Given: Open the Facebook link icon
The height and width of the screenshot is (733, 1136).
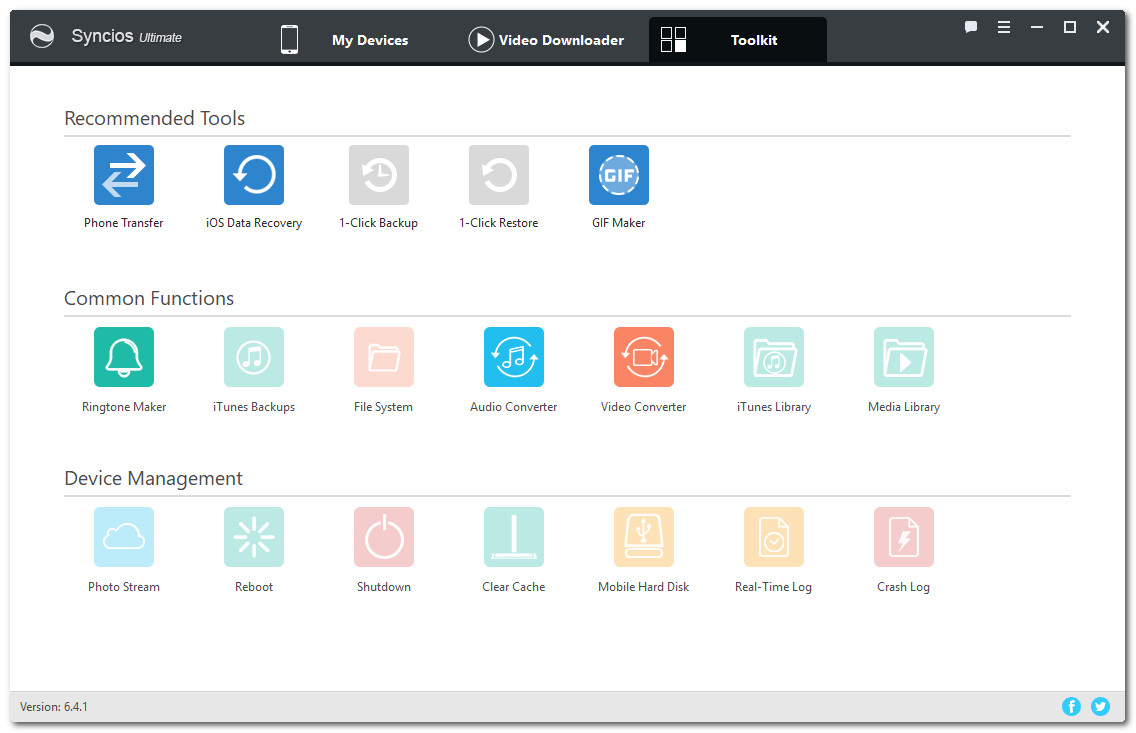Looking at the screenshot, I should pos(1072,706).
